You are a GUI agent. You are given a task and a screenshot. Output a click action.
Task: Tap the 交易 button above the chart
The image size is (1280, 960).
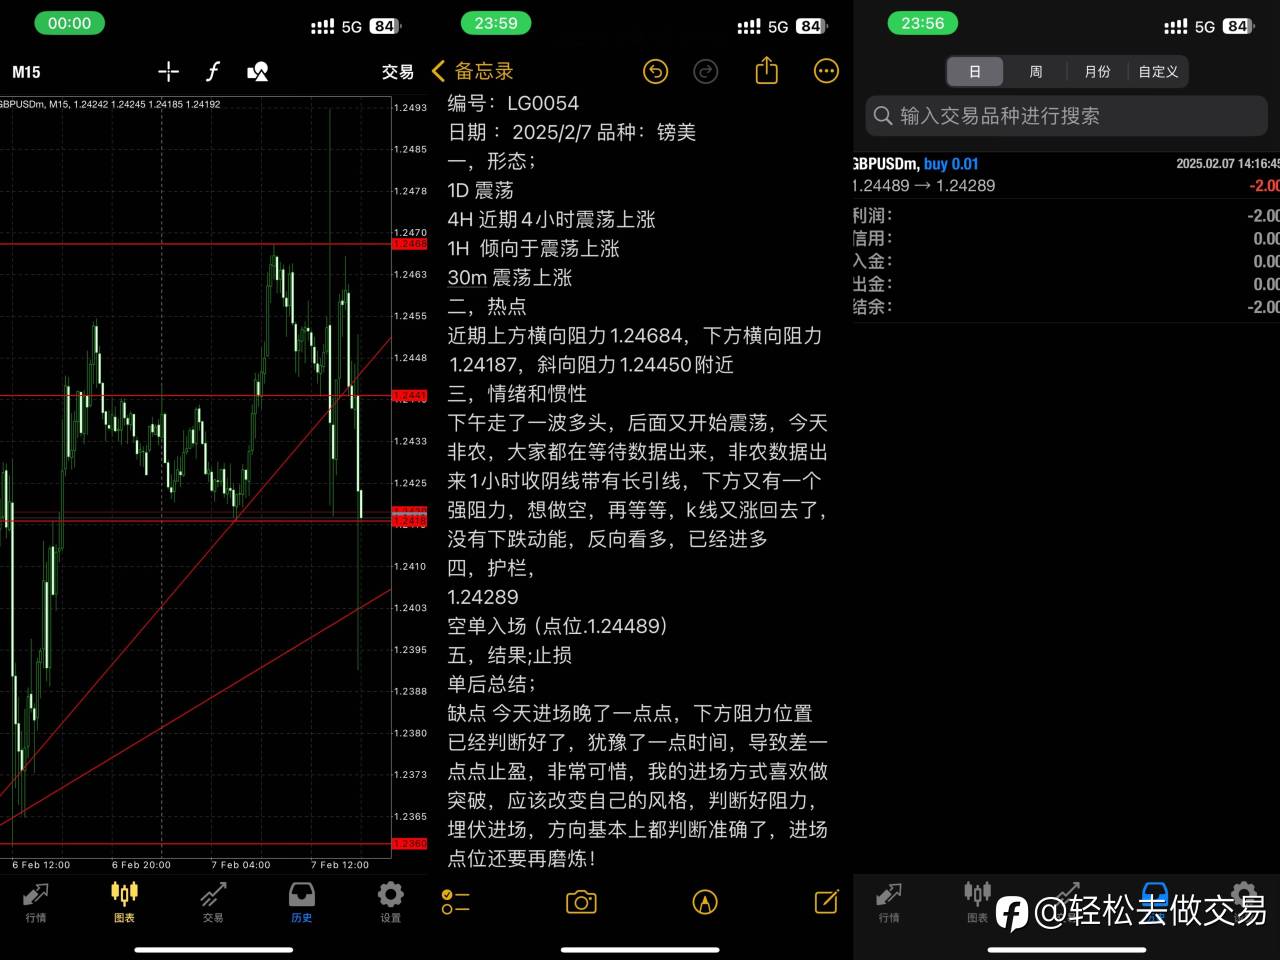tap(398, 72)
